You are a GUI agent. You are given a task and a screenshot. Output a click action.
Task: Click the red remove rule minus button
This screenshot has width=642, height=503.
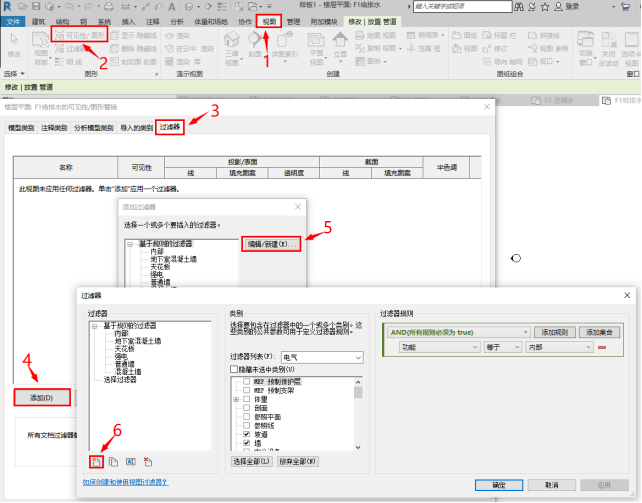point(602,347)
